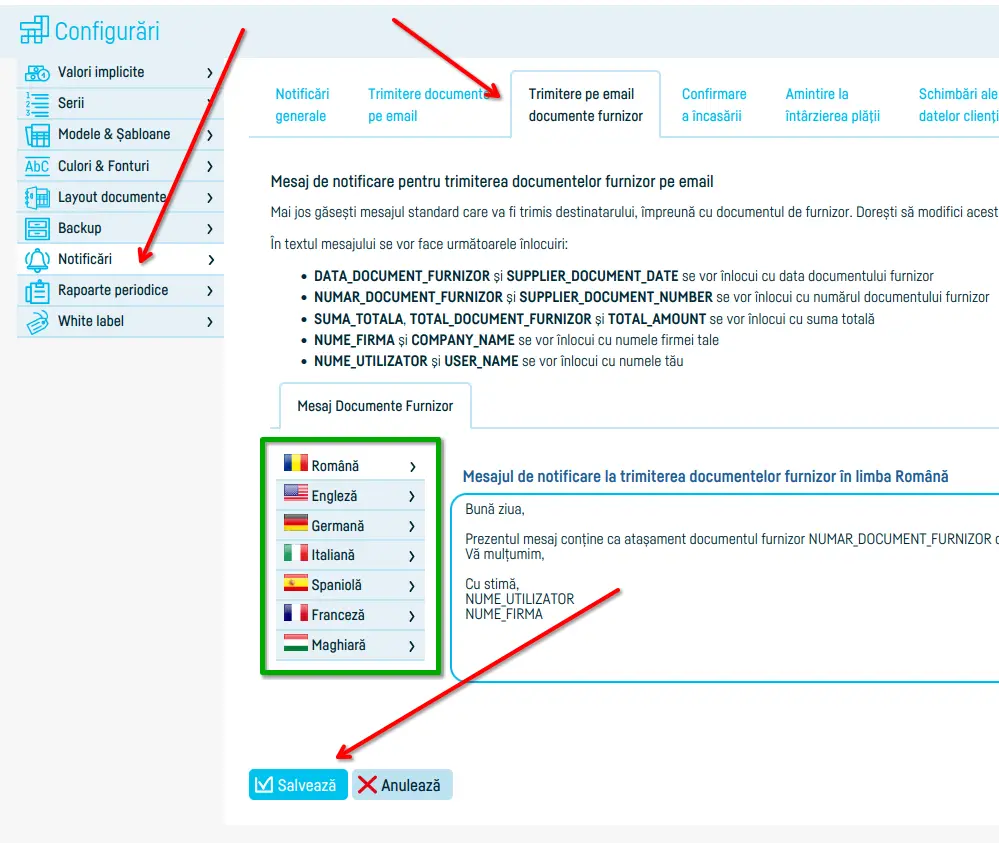Switch to Notificări generale tab
The width and height of the screenshot is (999, 843).
[x=302, y=105]
